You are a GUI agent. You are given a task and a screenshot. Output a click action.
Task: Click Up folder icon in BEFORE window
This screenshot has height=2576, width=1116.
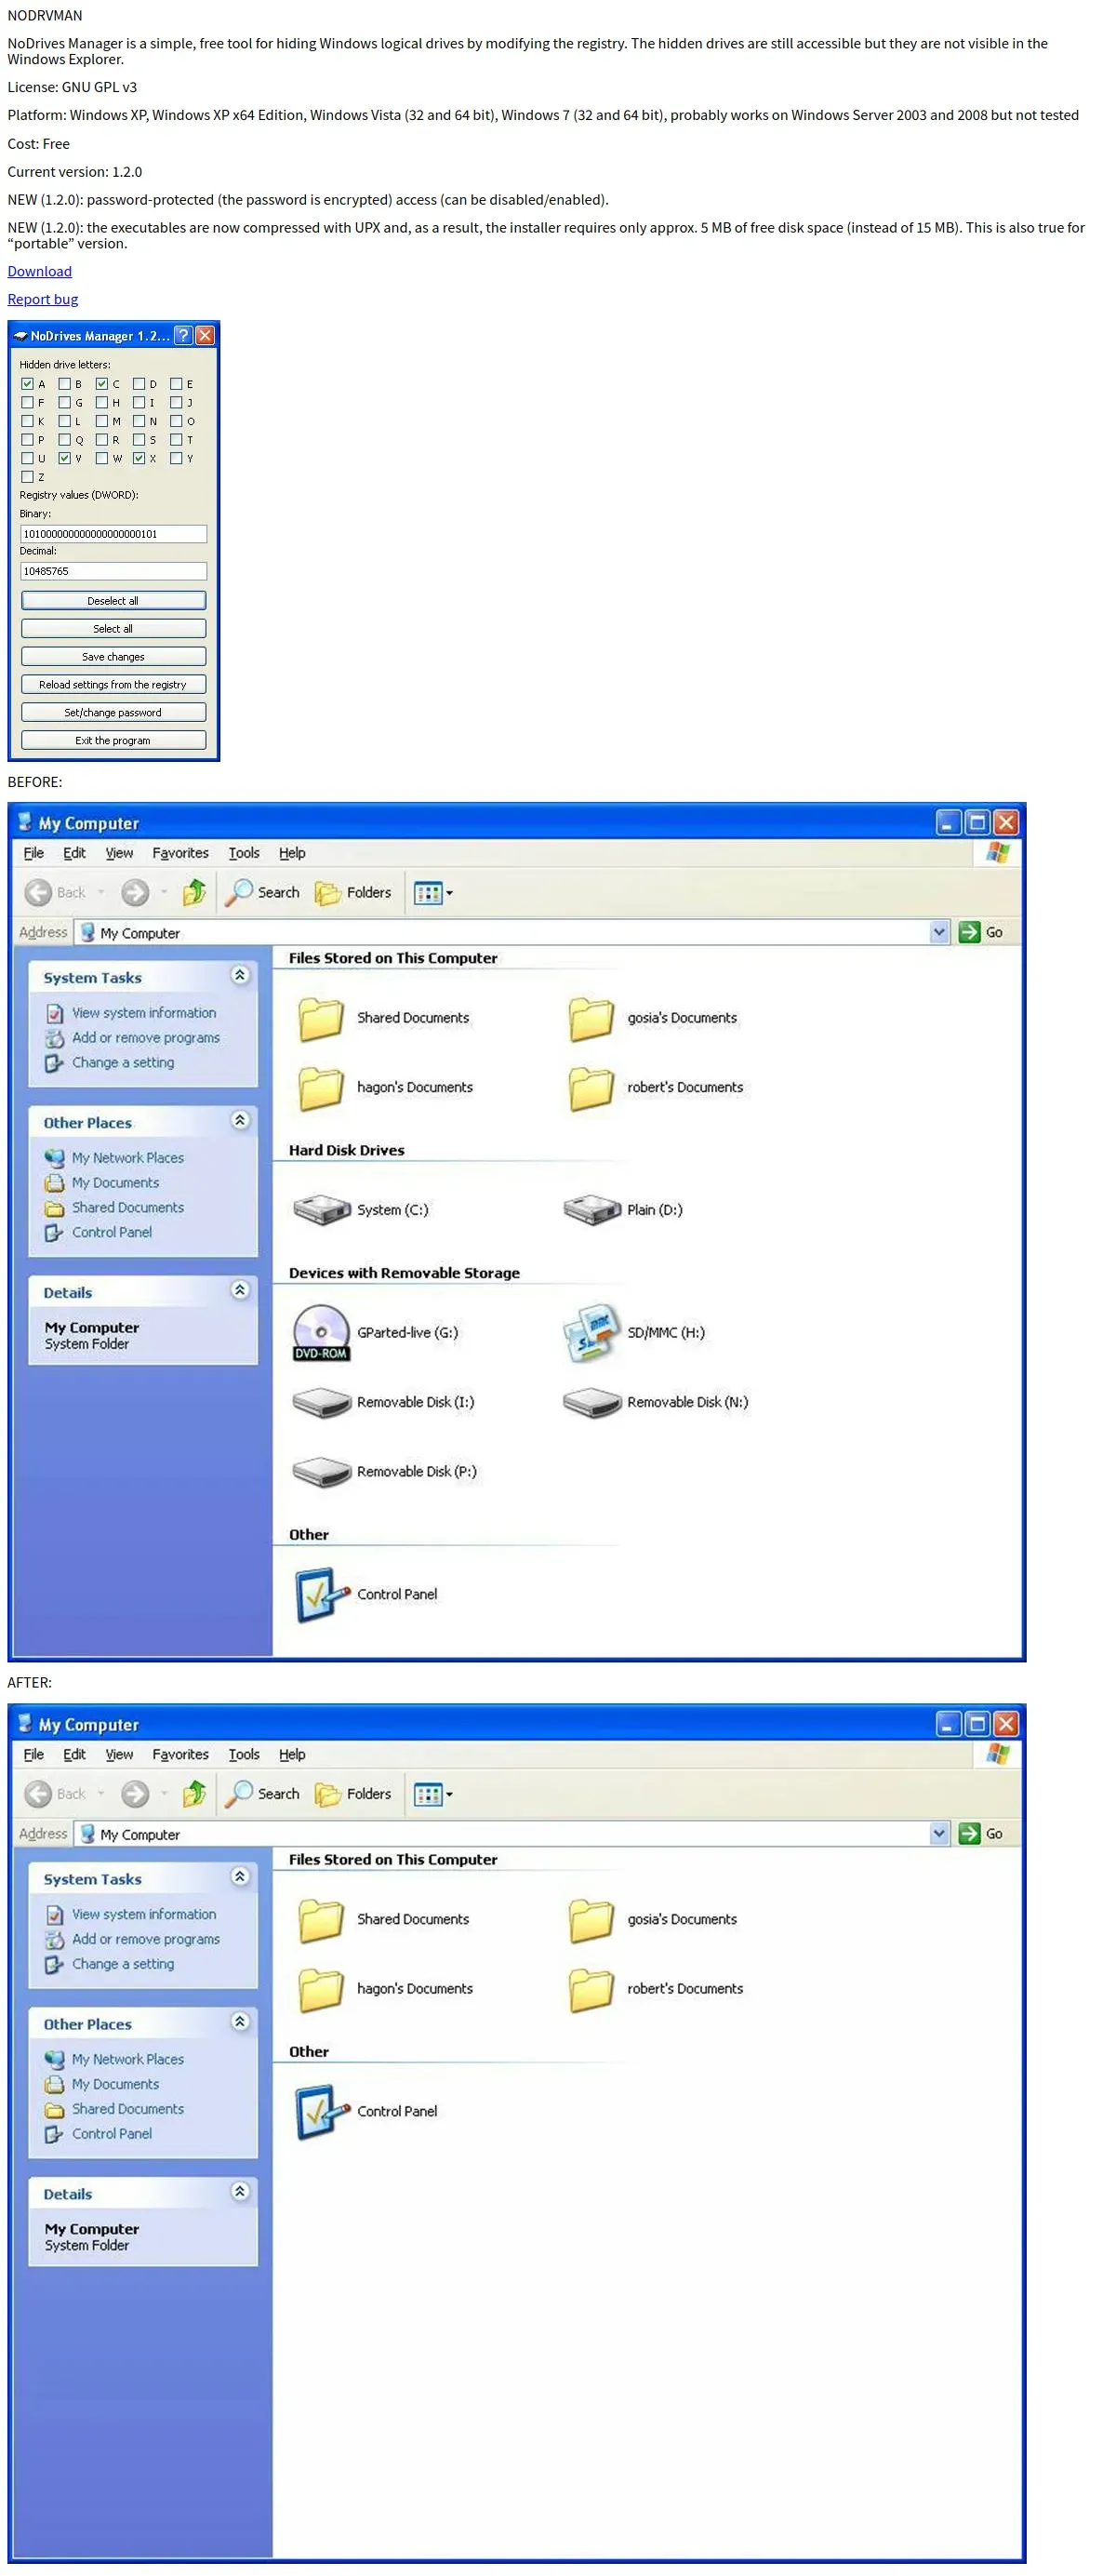click(x=194, y=892)
